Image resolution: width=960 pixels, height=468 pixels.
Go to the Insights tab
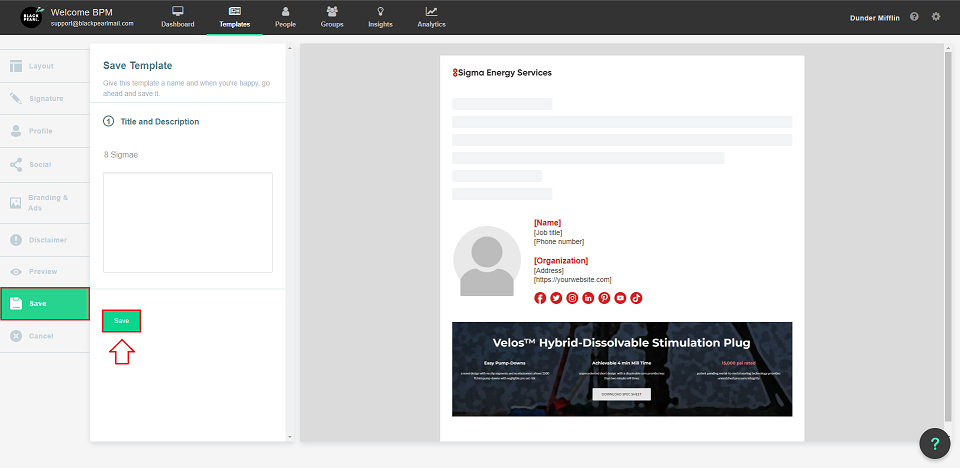[380, 17]
